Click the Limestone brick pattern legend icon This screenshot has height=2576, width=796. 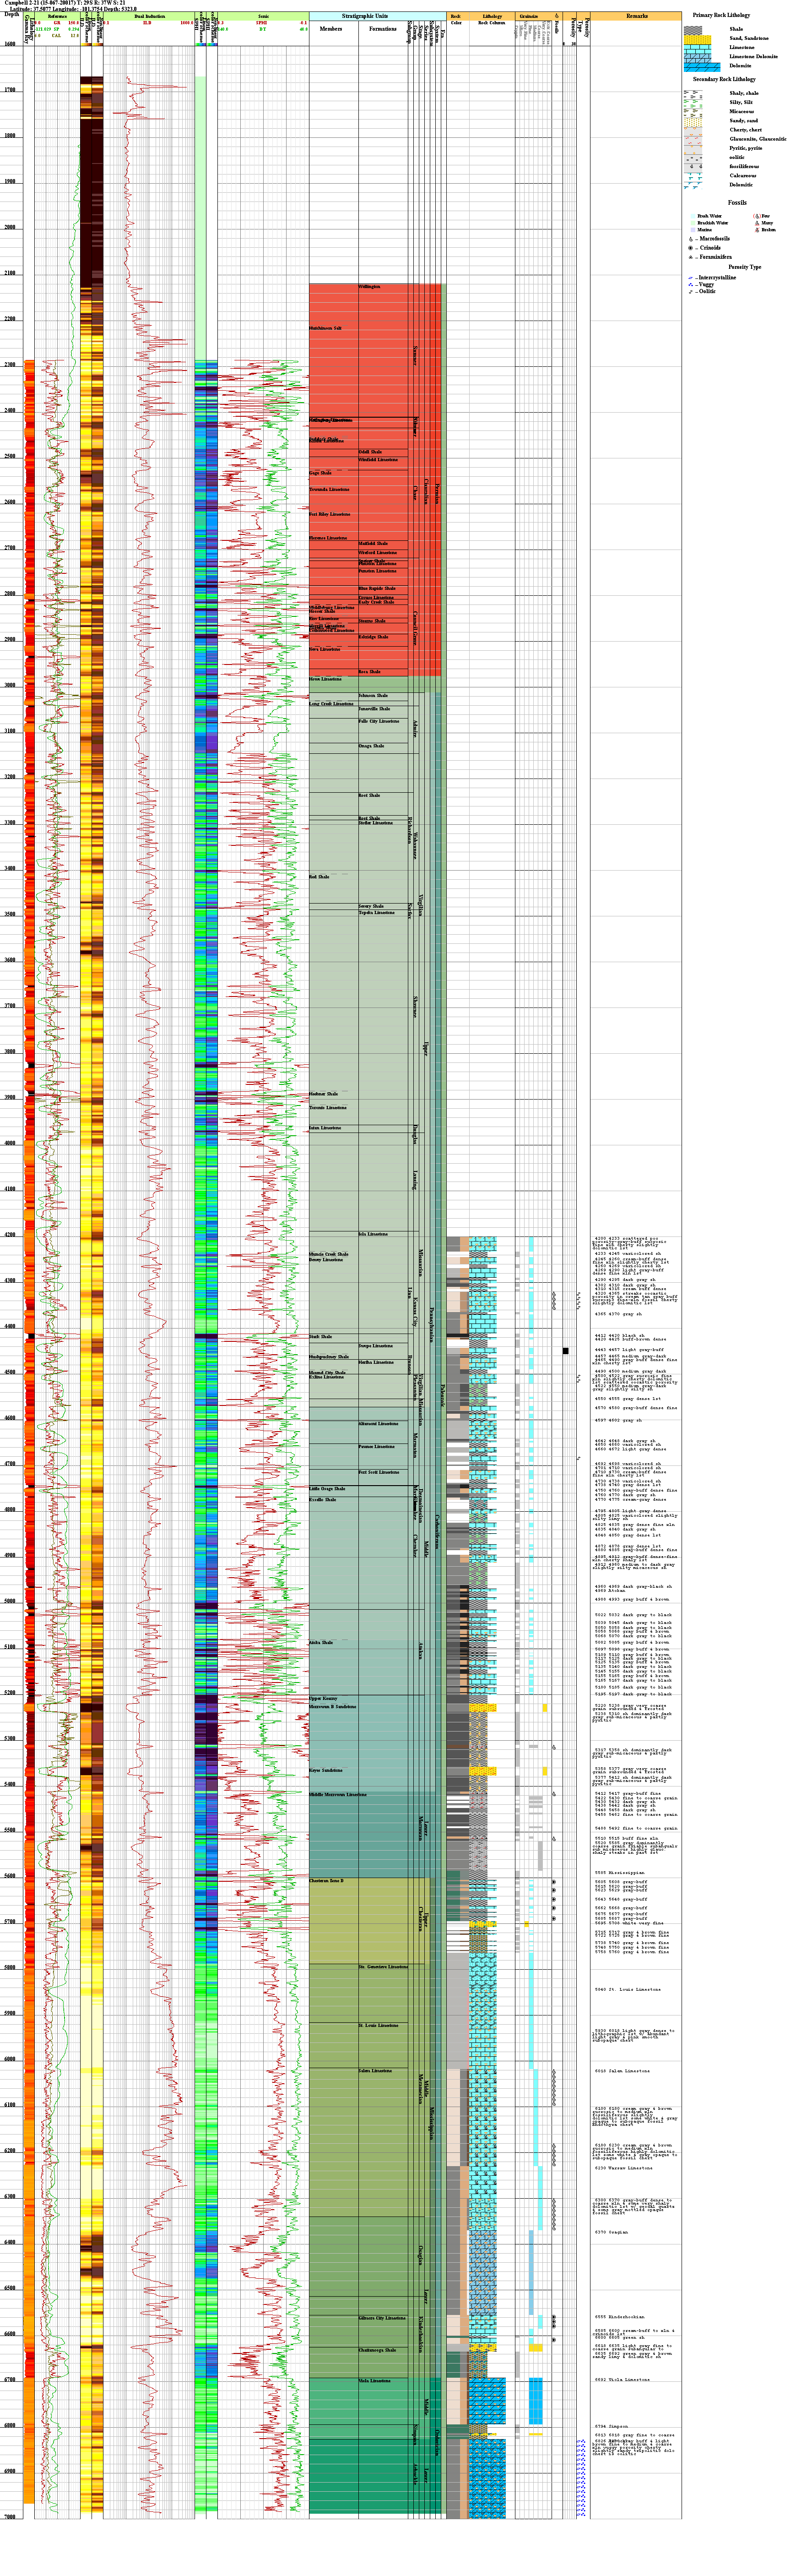point(697,48)
